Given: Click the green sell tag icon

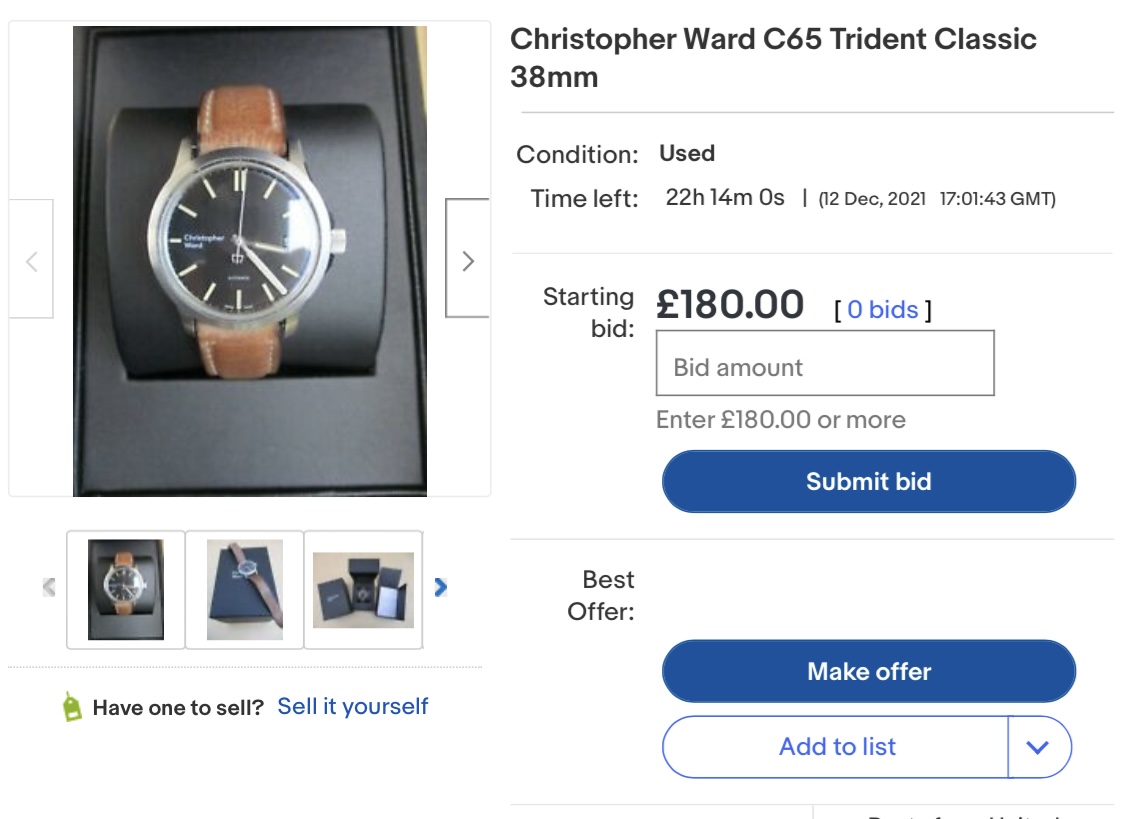Looking at the screenshot, I should [72, 707].
